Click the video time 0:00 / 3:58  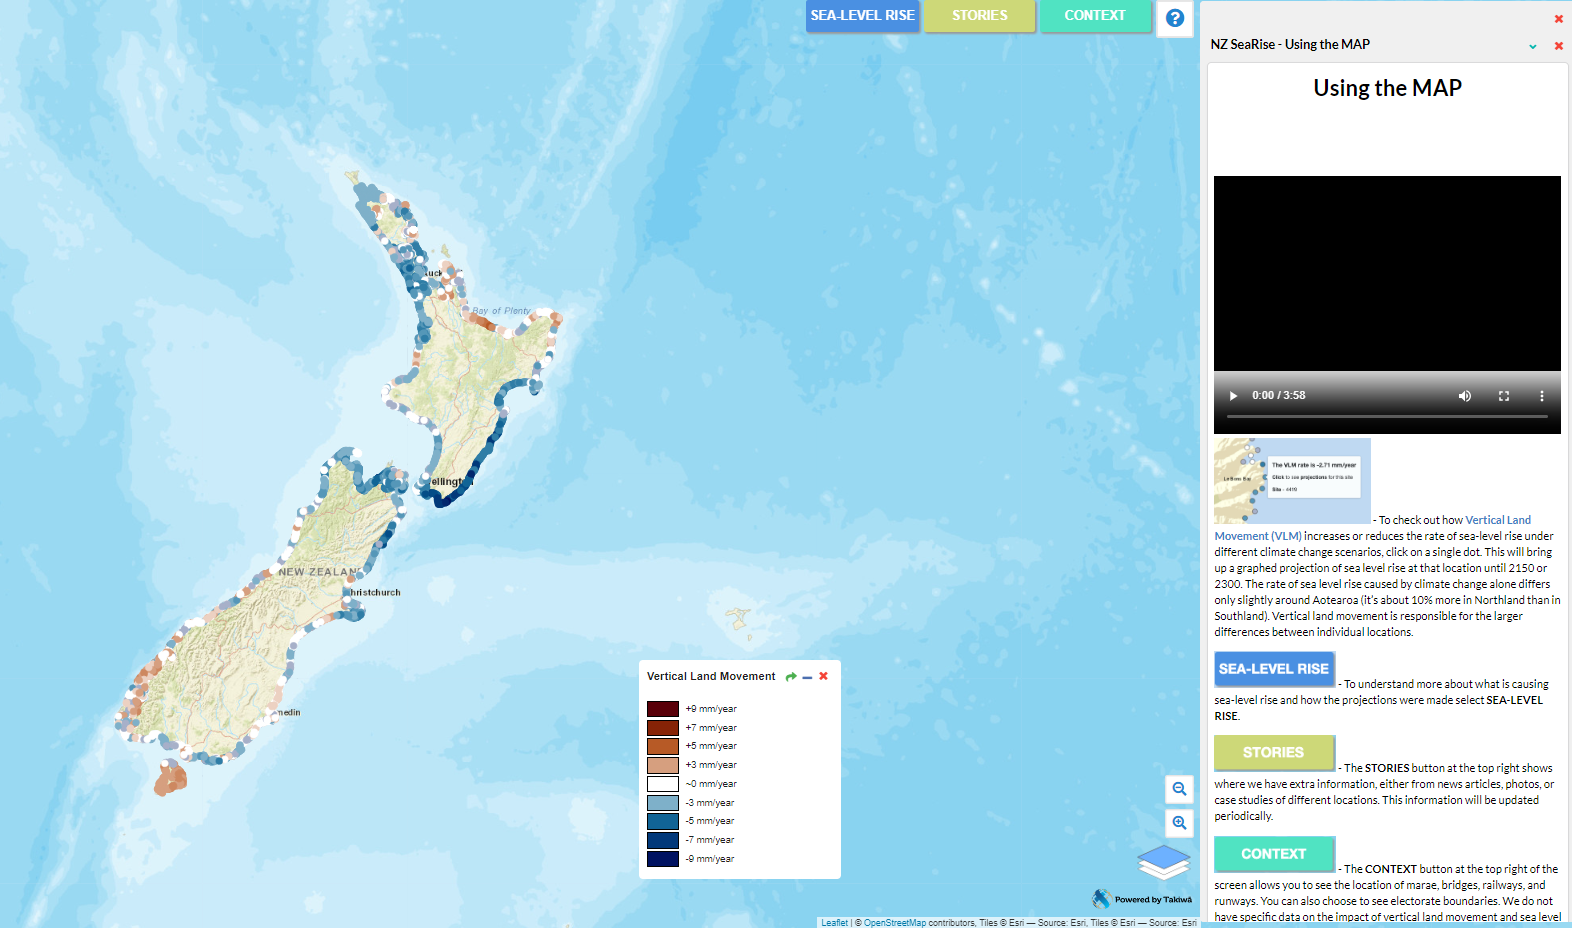coord(1278,396)
